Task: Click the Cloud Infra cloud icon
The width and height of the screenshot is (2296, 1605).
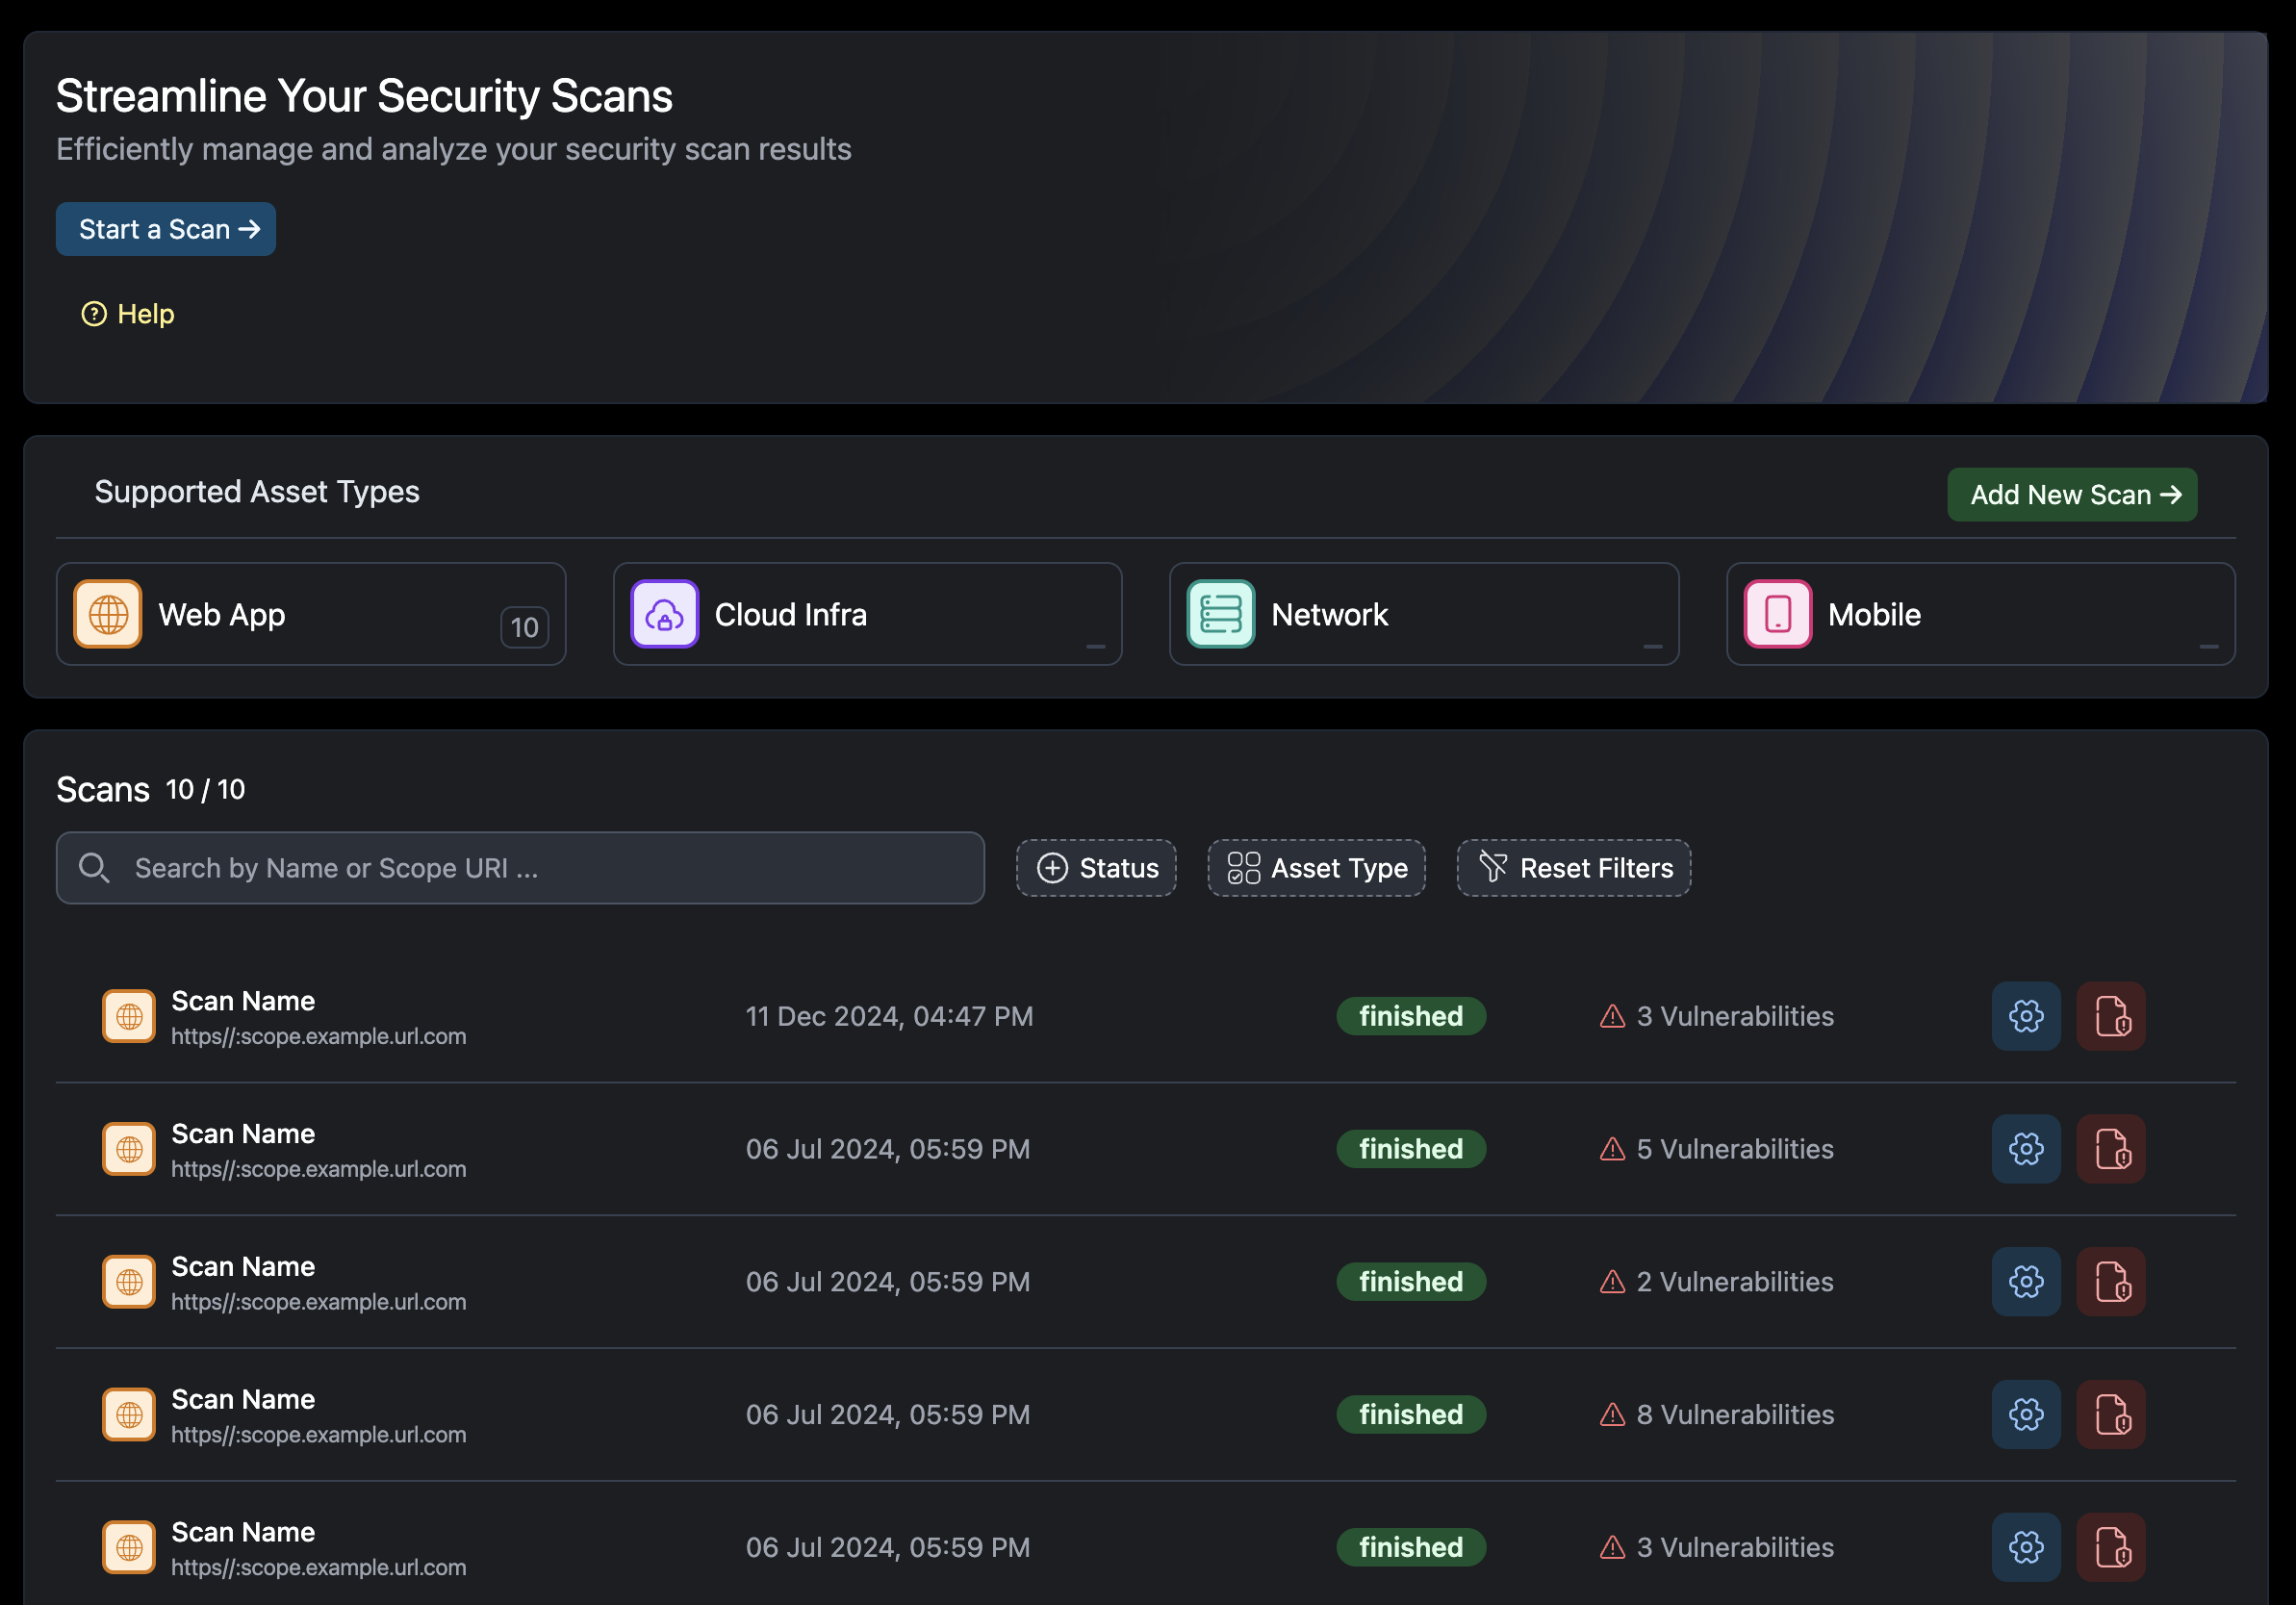Action: (664, 614)
